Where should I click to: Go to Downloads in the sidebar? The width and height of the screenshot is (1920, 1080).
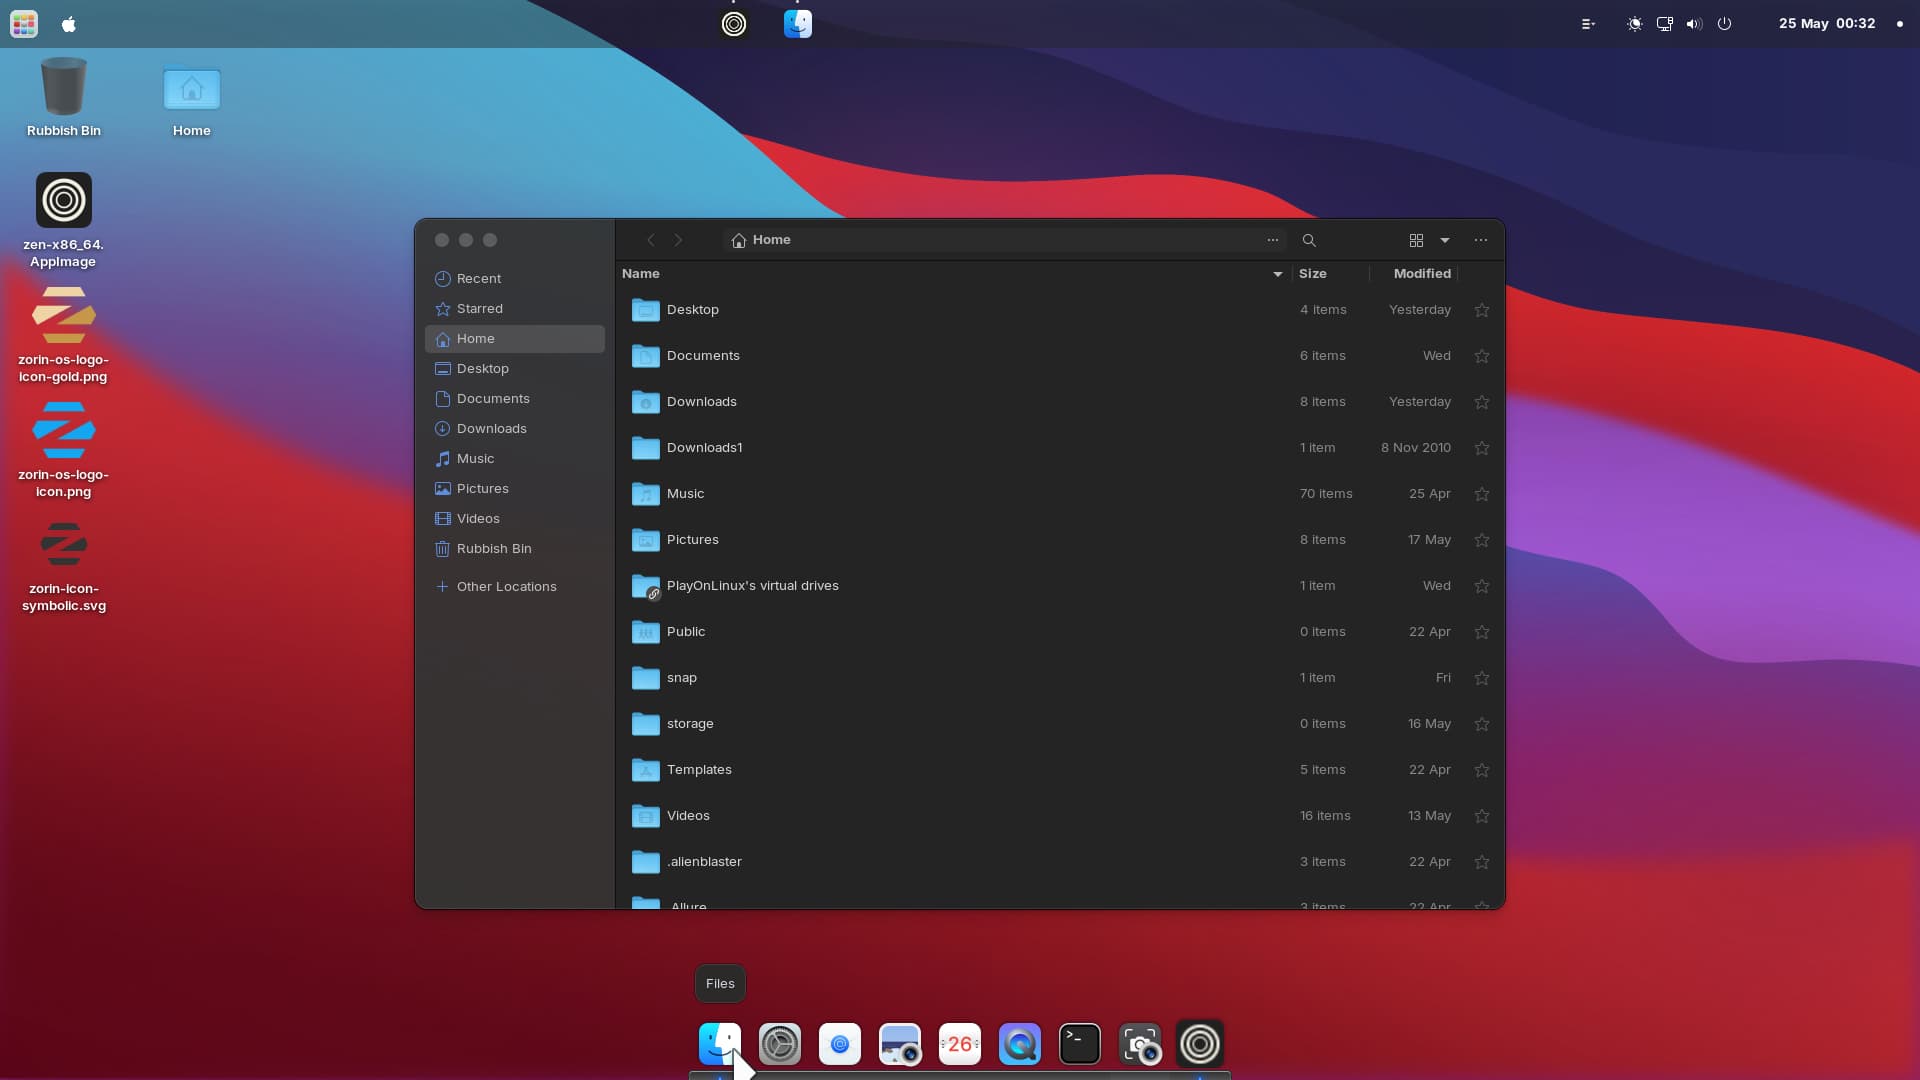[x=515, y=429]
